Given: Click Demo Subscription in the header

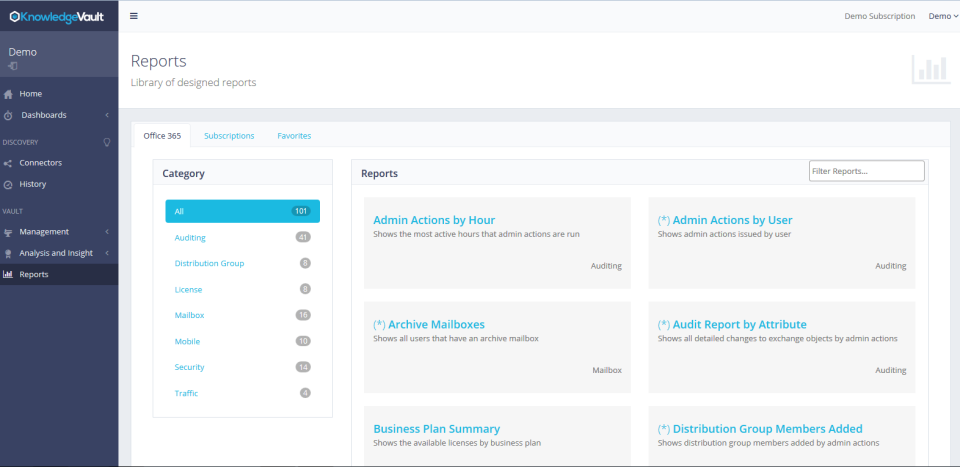Looking at the screenshot, I should pyautogui.click(x=880, y=17).
